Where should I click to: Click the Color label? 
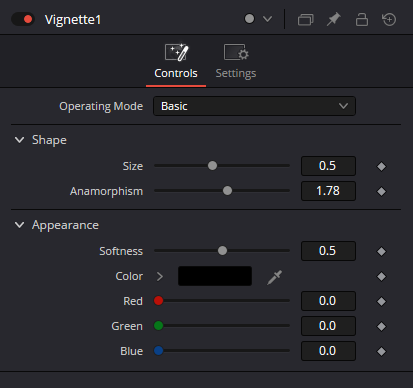pyautogui.click(x=129, y=276)
